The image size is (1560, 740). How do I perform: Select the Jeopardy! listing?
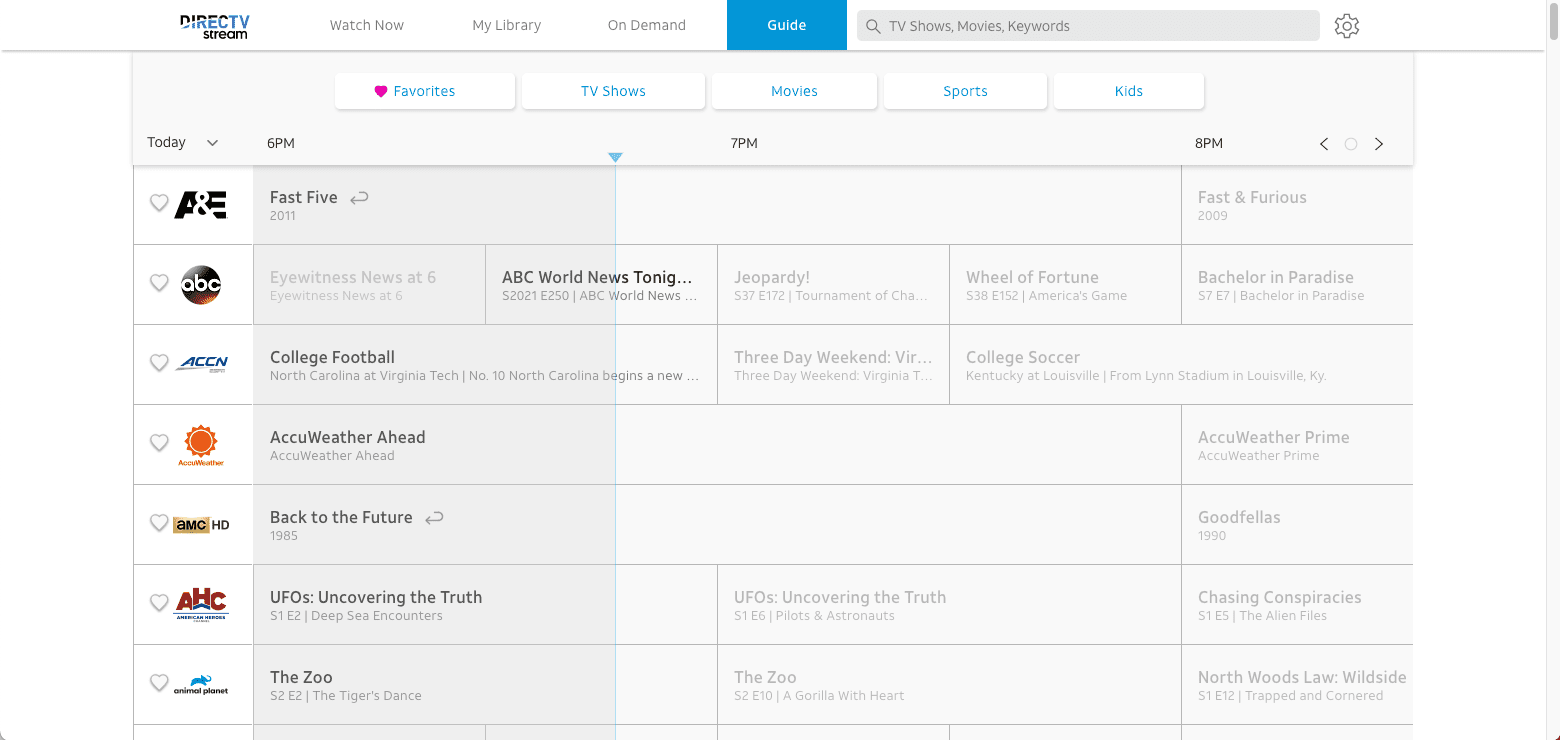[833, 285]
